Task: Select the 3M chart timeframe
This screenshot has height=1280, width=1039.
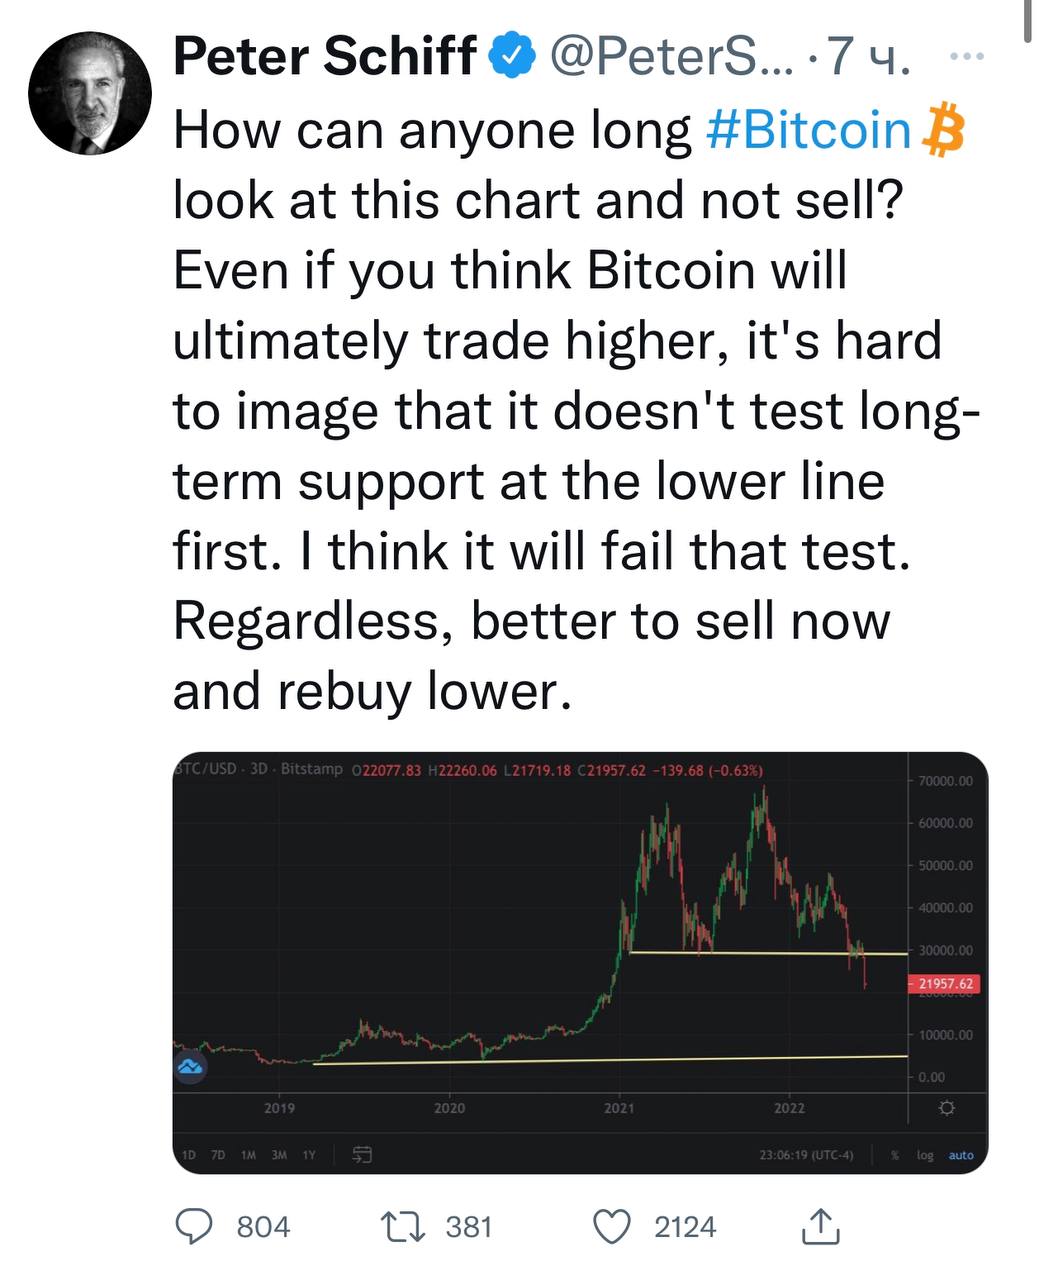Action: [x=279, y=1155]
